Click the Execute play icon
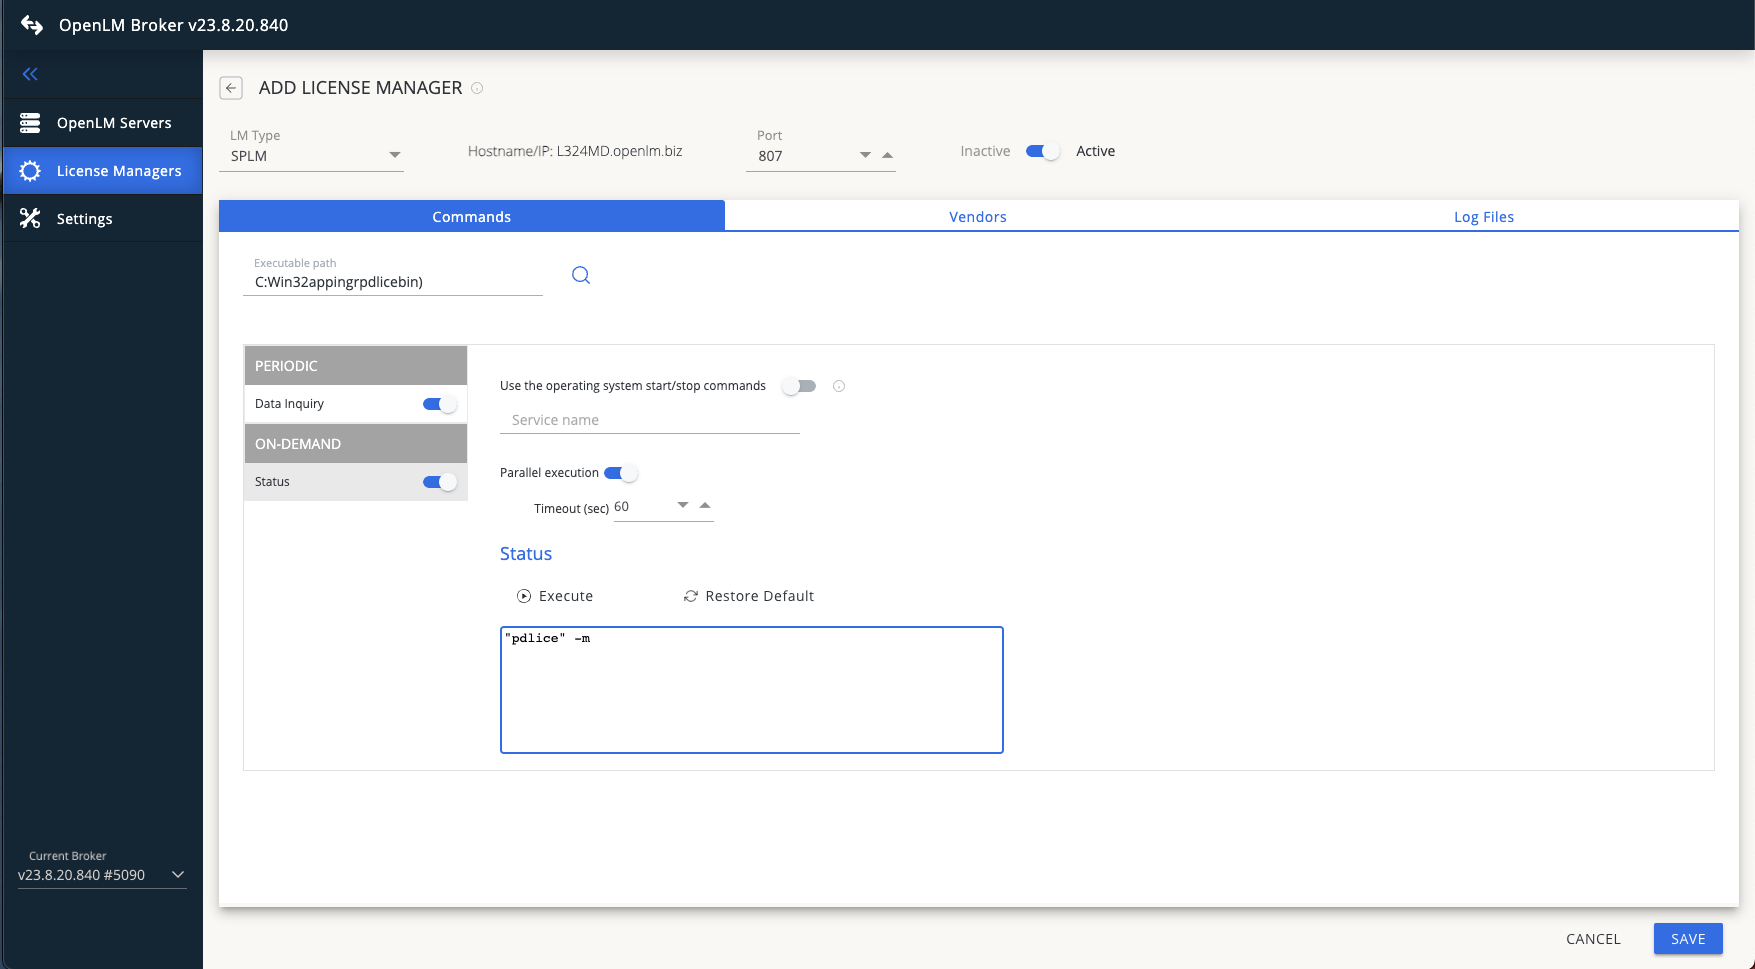The image size is (1755, 969). [x=524, y=596]
